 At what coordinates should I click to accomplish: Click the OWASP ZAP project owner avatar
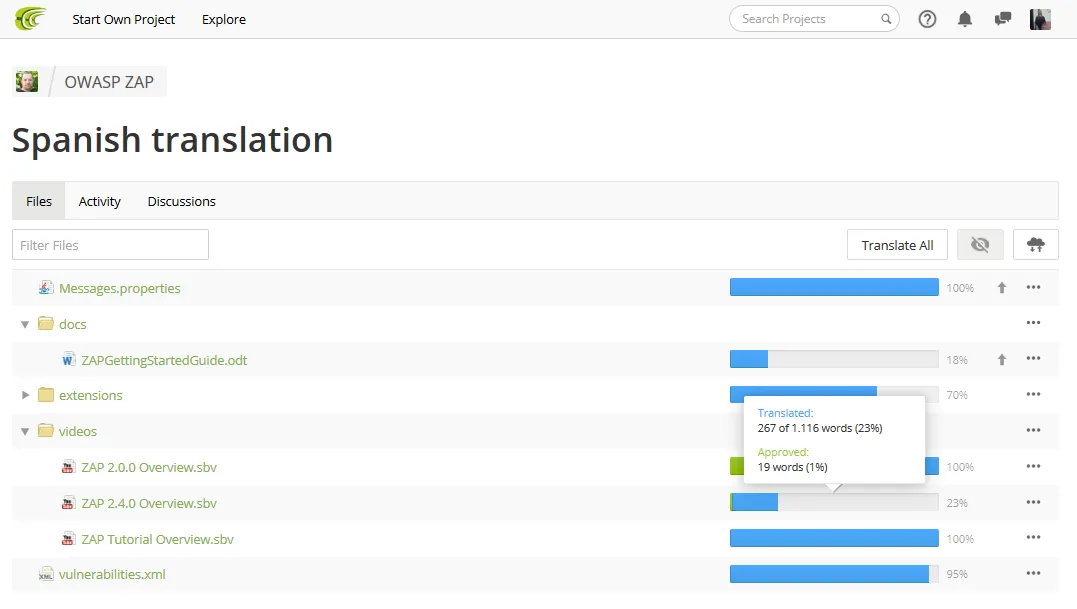[x=27, y=82]
